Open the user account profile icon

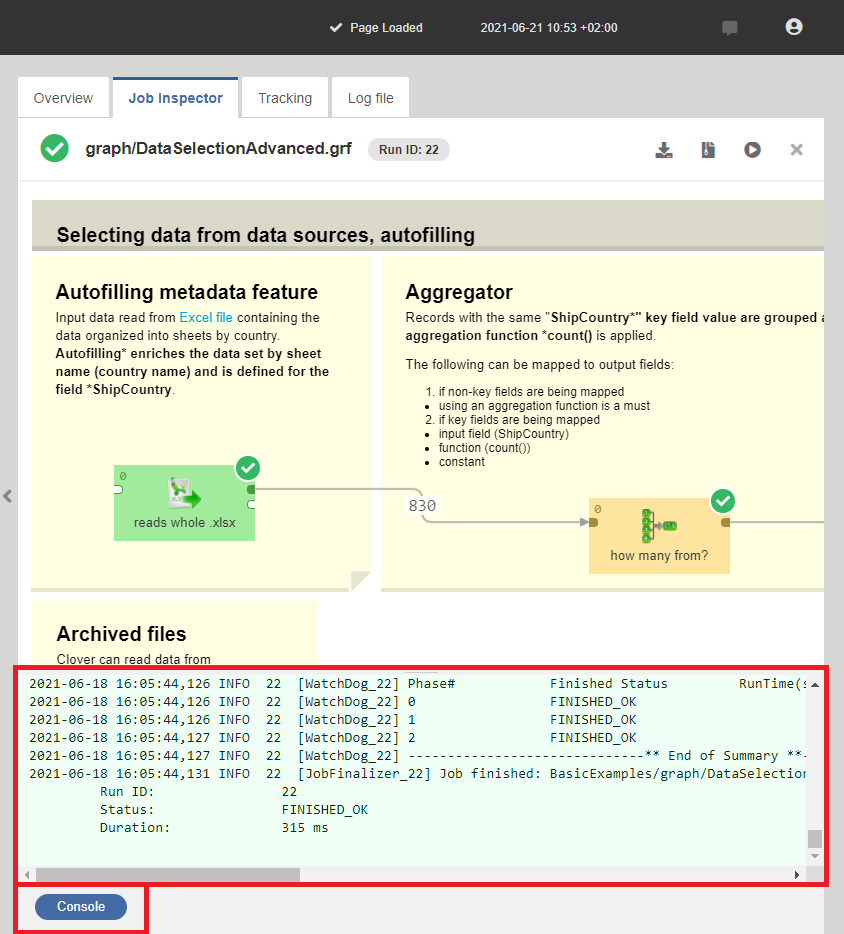pos(794,27)
